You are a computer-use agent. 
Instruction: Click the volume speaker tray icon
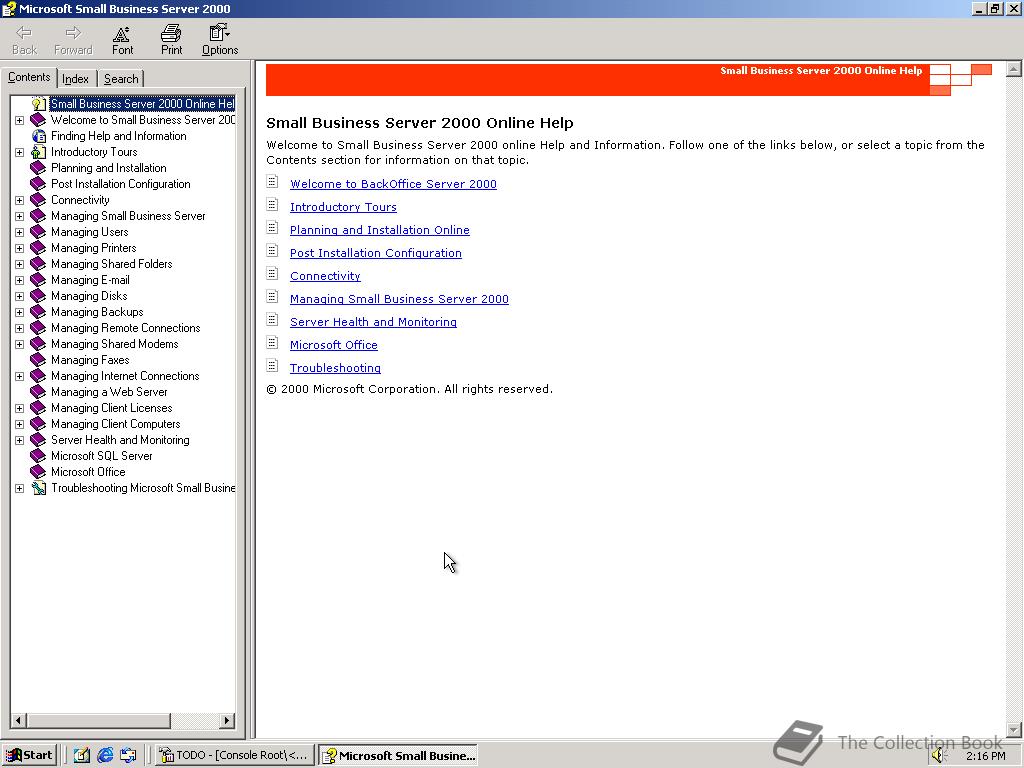pyautogui.click(x=938, y=756)
